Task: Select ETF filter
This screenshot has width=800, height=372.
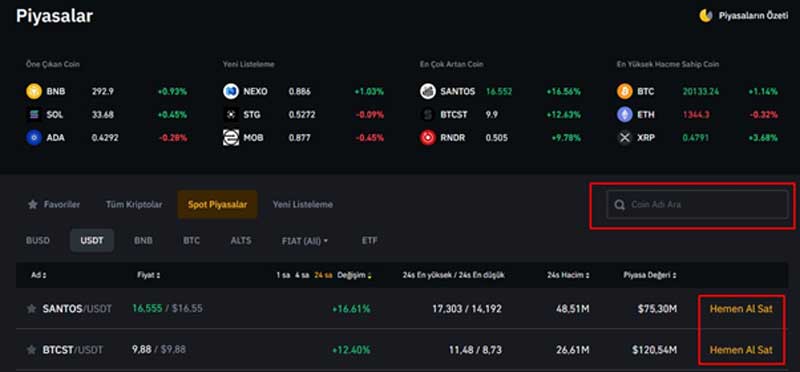Action: pos(369,240)
